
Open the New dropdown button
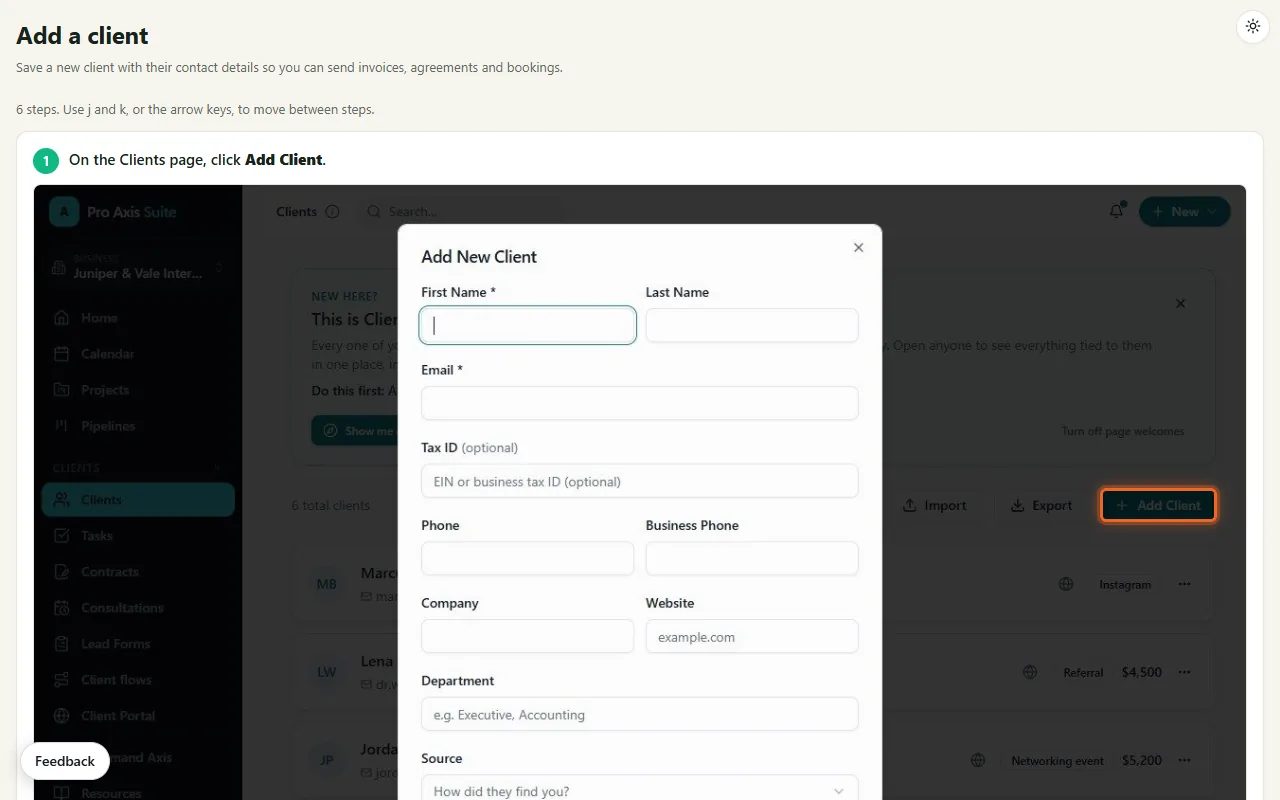pos(1185,212)
